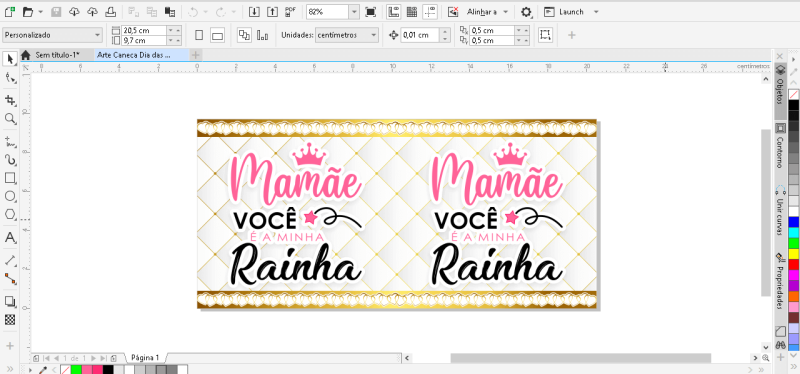Click the nudge distance field 0,01 cm

click(420, 35)
